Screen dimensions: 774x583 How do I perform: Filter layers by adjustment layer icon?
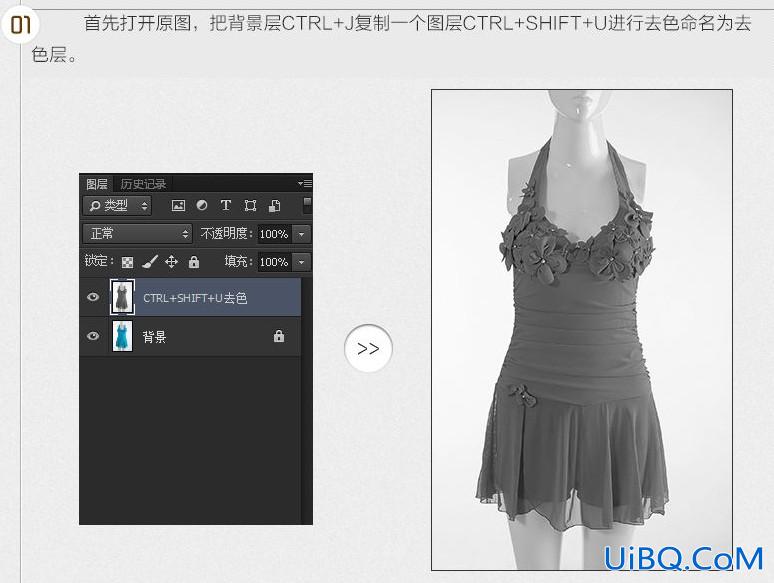coord(202,205)
